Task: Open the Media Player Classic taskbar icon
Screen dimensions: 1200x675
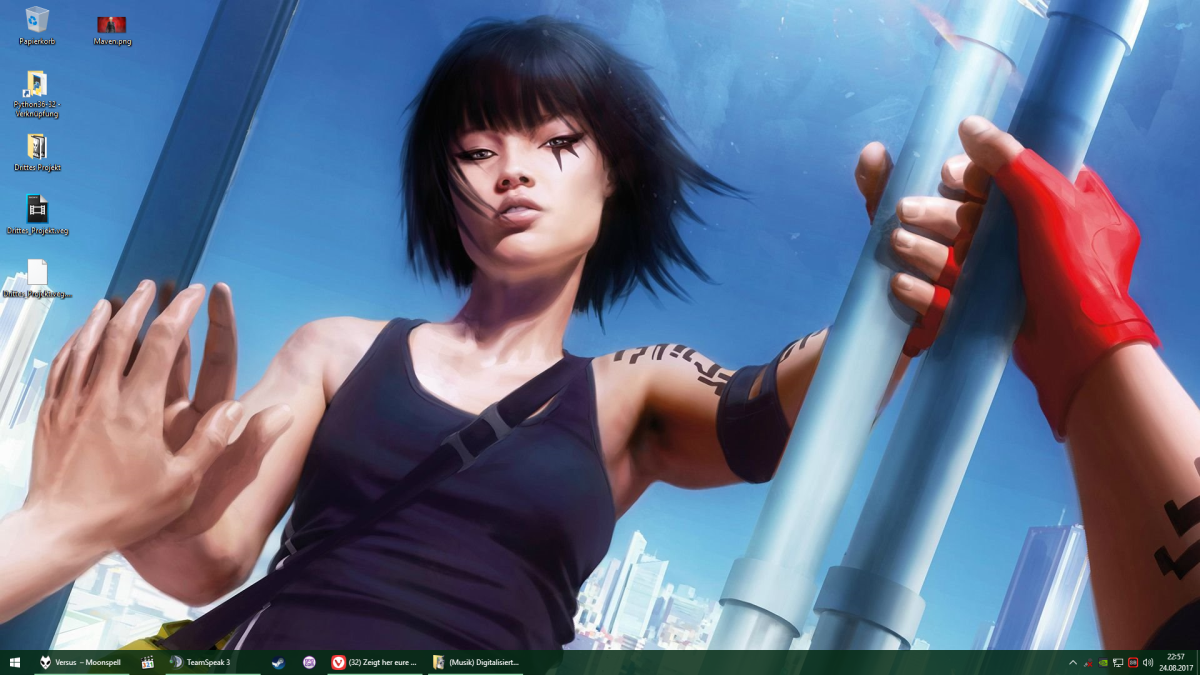Action: [x=148, y=662]
